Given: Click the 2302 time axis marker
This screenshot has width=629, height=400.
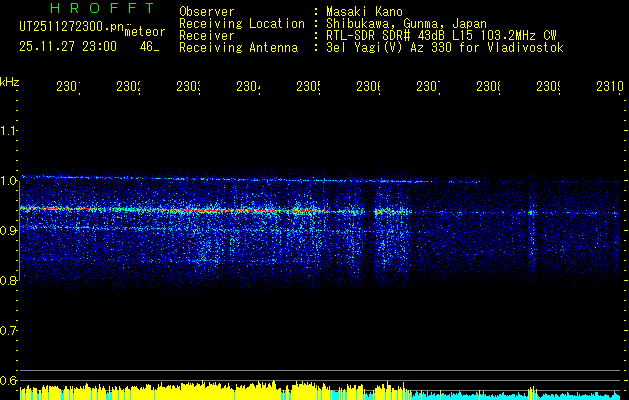Looking at the screenshot, I should [128, 87].
